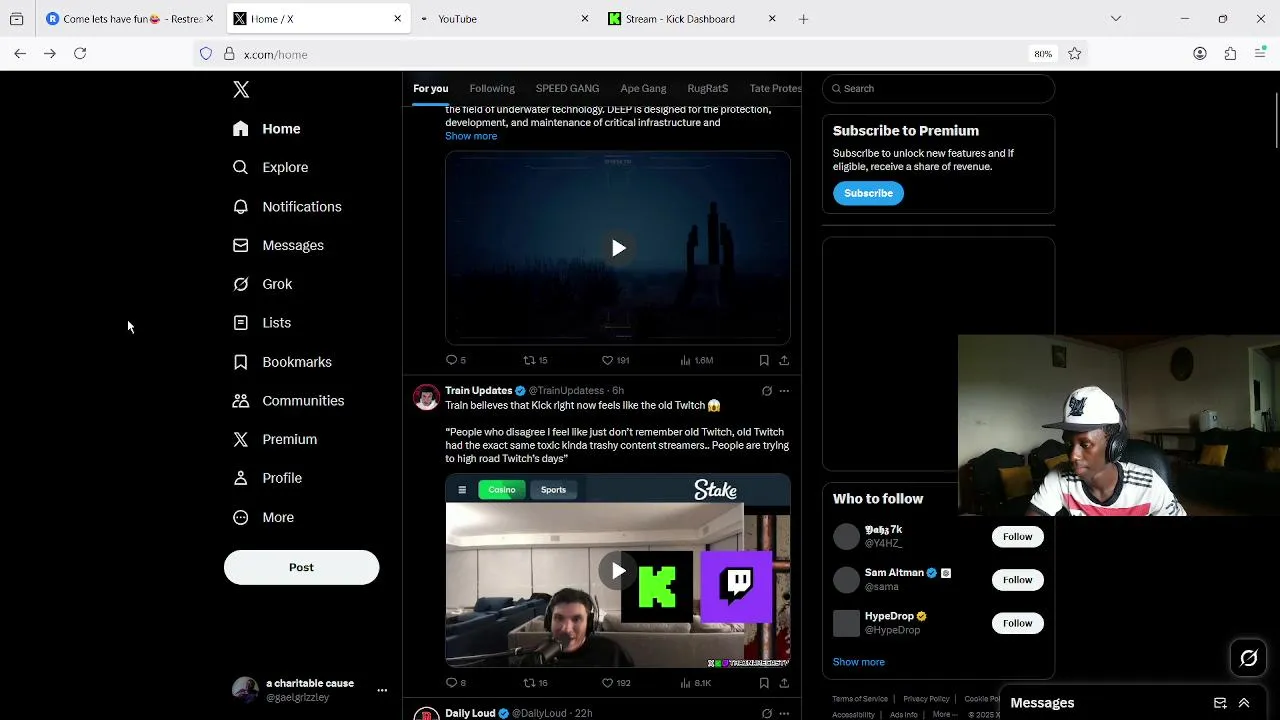Viewport: 1280px width, 720px height.
Task: Open Terms of Service link
Action: 860,699
